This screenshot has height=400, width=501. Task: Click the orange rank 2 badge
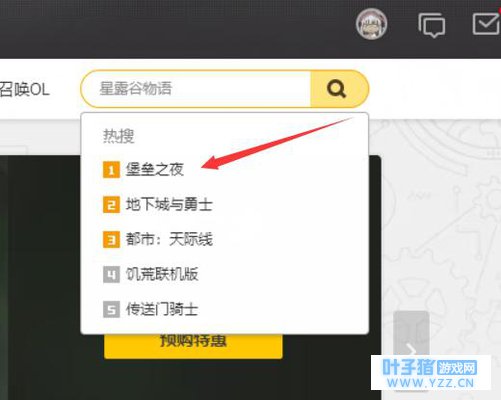coord(111,205)
